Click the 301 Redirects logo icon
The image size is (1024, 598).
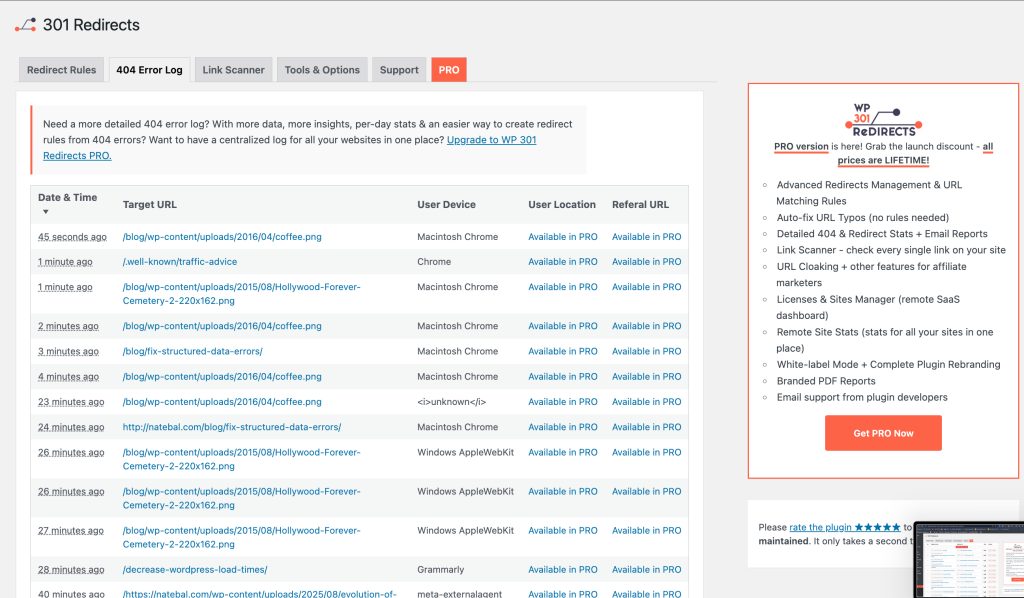[27, 23]
